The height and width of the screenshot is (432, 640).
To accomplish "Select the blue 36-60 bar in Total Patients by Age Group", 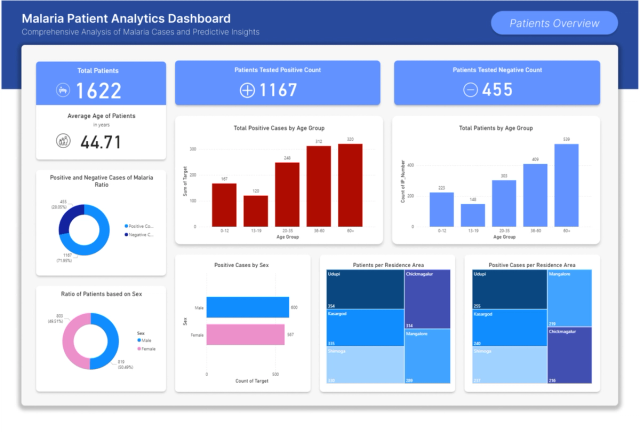I will [x=535, y=195].
